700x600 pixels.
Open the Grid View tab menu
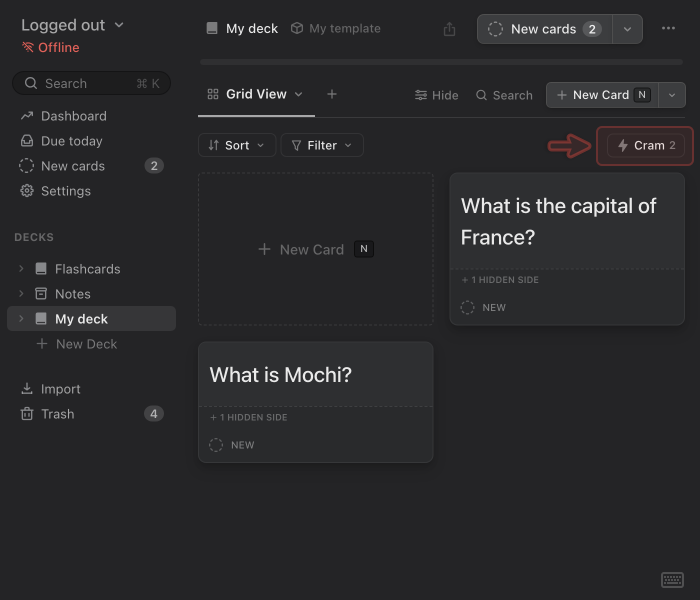[255, 94]
